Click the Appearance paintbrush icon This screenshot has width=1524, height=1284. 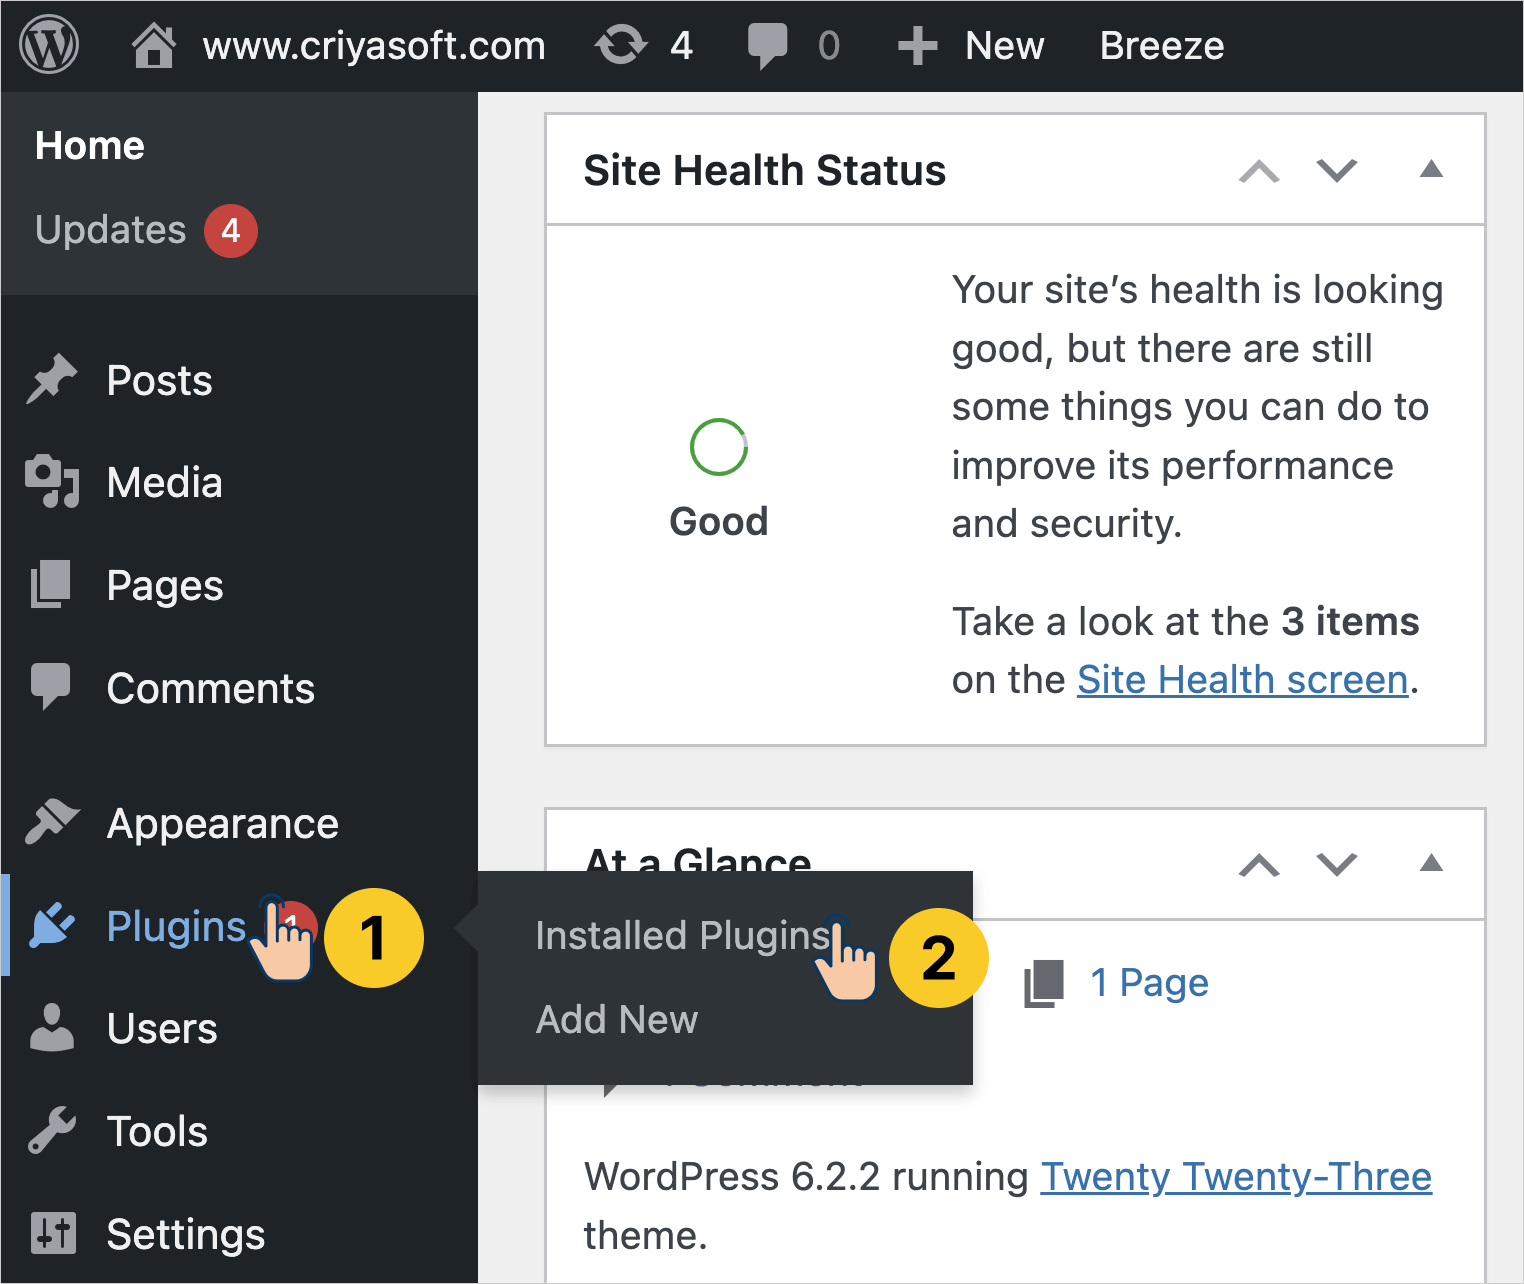pyautogui.click(x=52, y=822)
